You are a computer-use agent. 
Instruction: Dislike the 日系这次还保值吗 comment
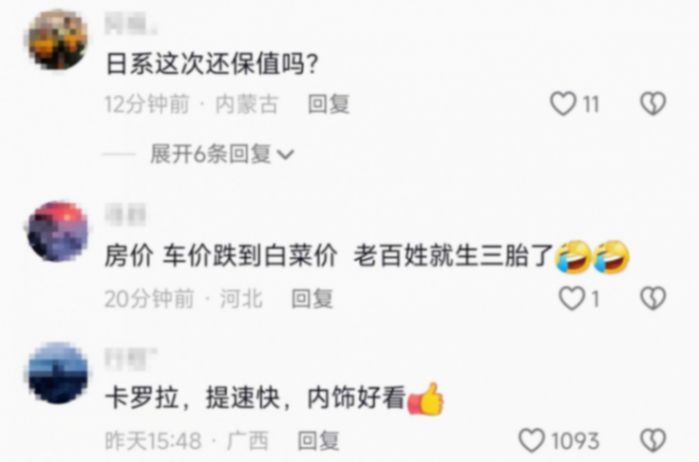(653, 103)
